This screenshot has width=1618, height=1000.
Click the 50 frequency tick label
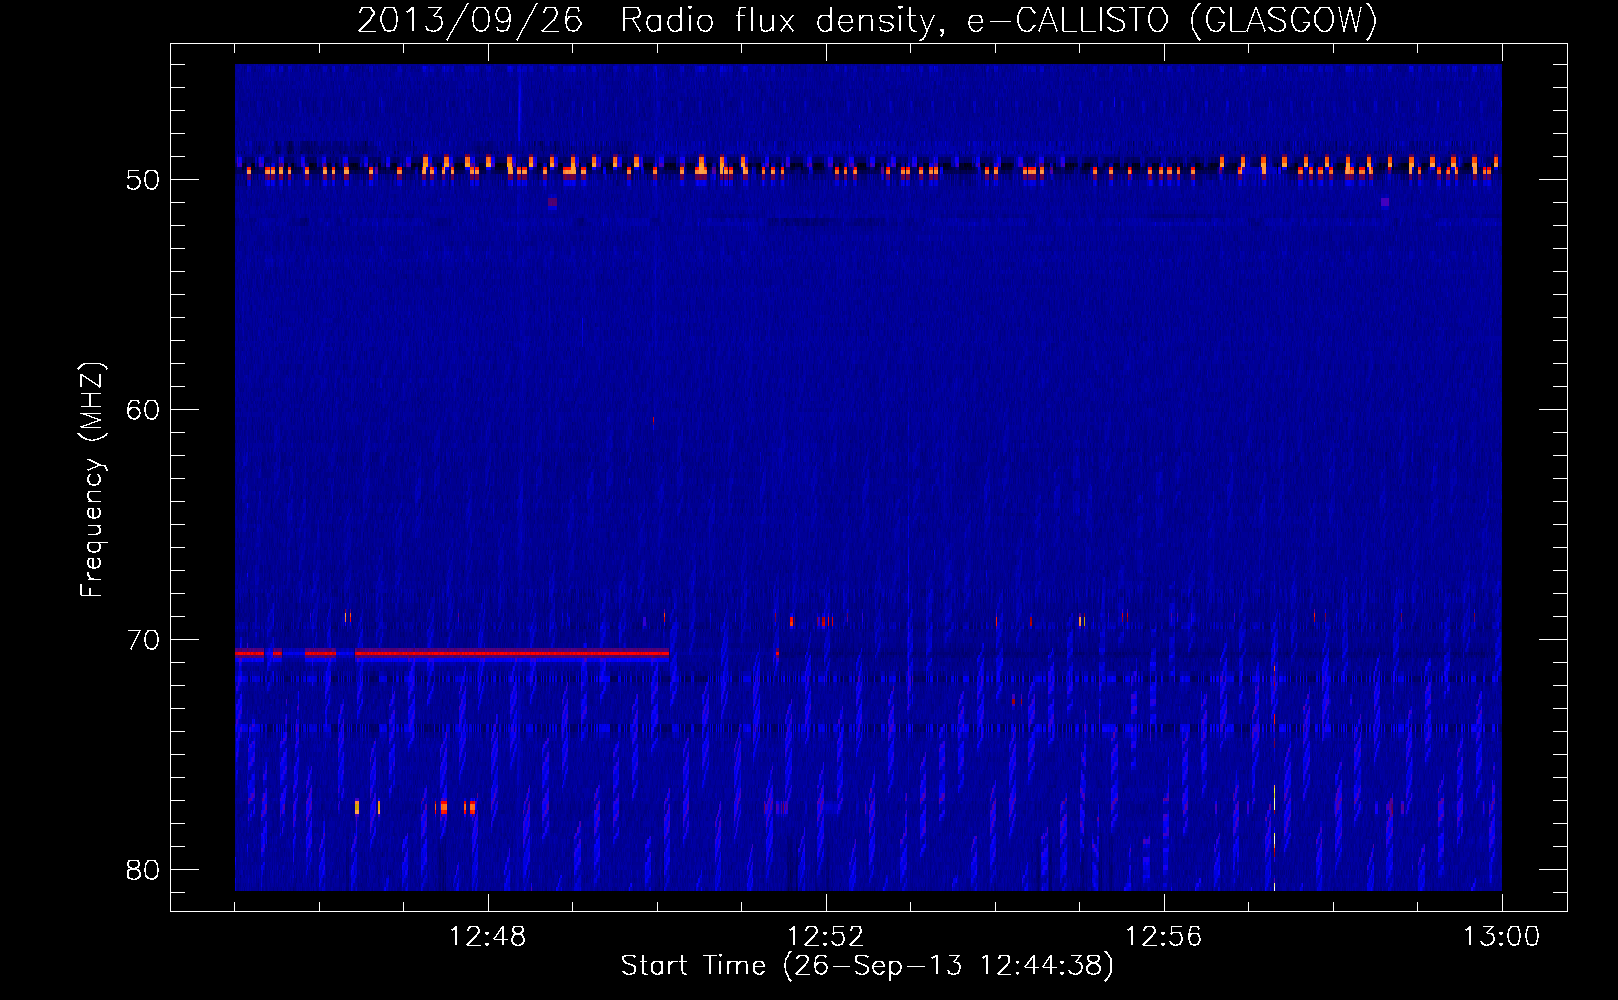[x=143, y=180]
